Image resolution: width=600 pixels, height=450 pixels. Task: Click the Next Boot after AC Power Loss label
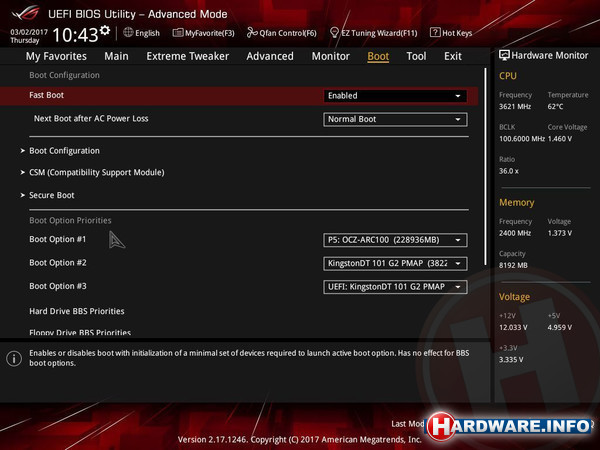91,118
